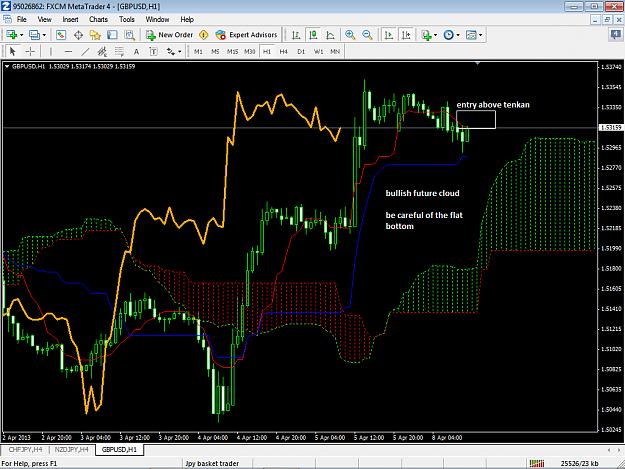Switch timeframe to M30
Screen dimensions: 625x469
[250, 51]
